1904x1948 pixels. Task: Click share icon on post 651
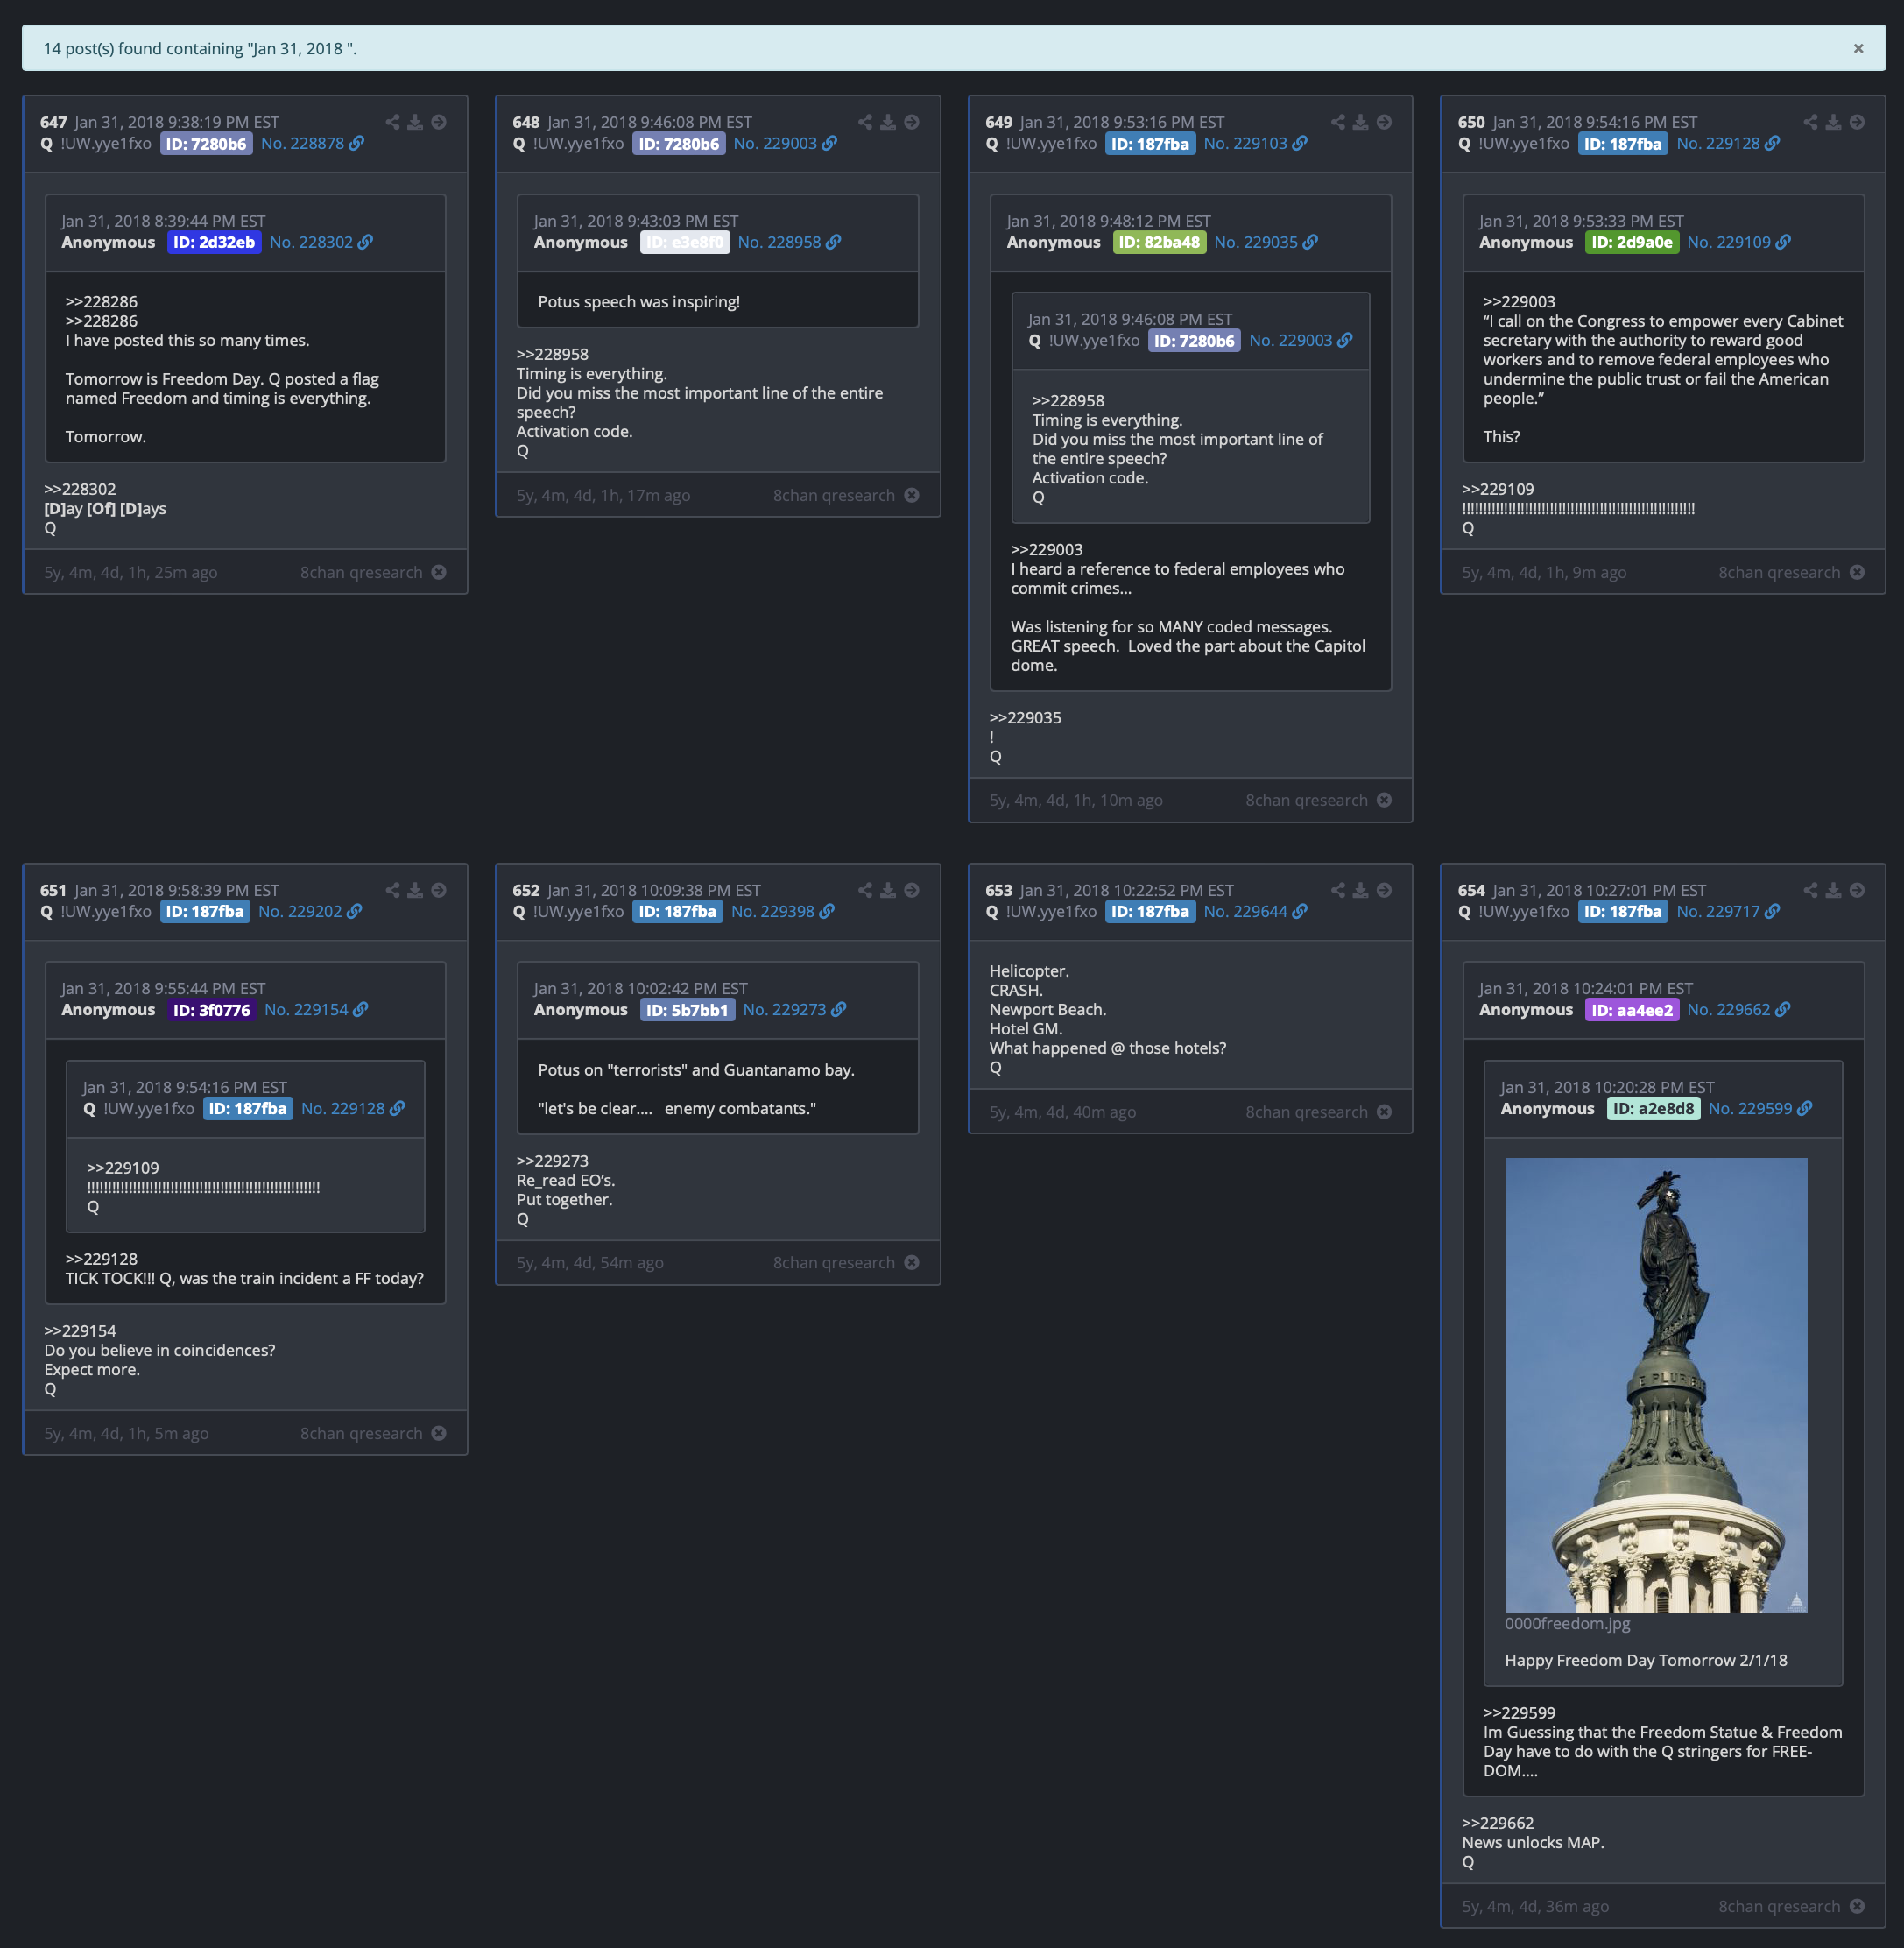pyautogui.click(x=392, y=890)
